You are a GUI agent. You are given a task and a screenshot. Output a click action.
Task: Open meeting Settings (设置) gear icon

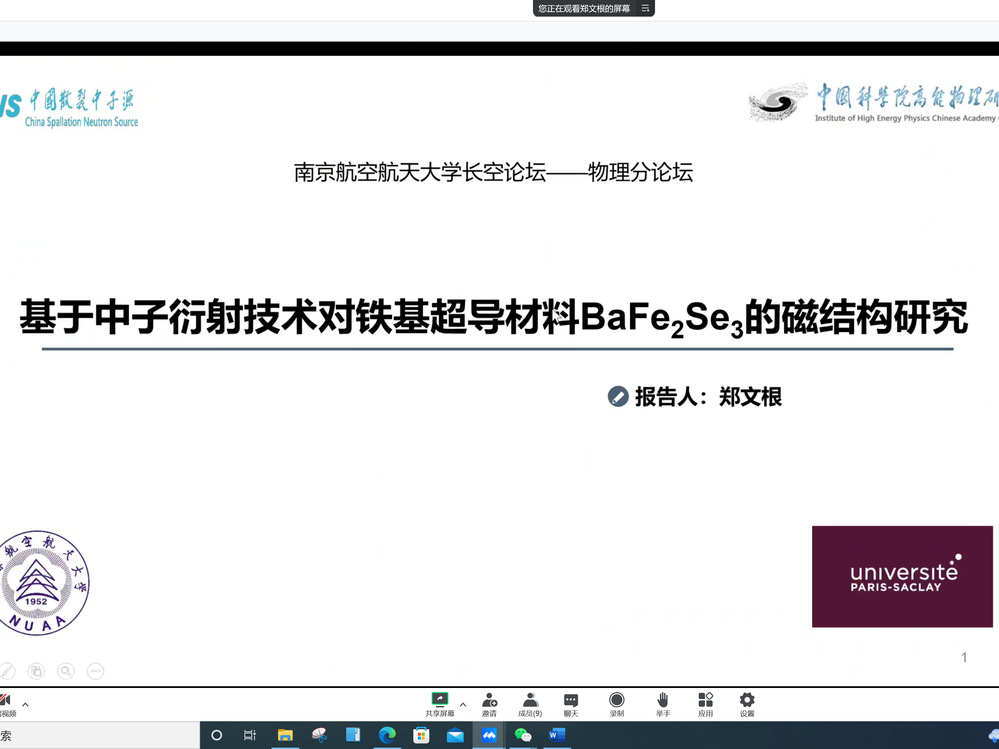point(747,700)
